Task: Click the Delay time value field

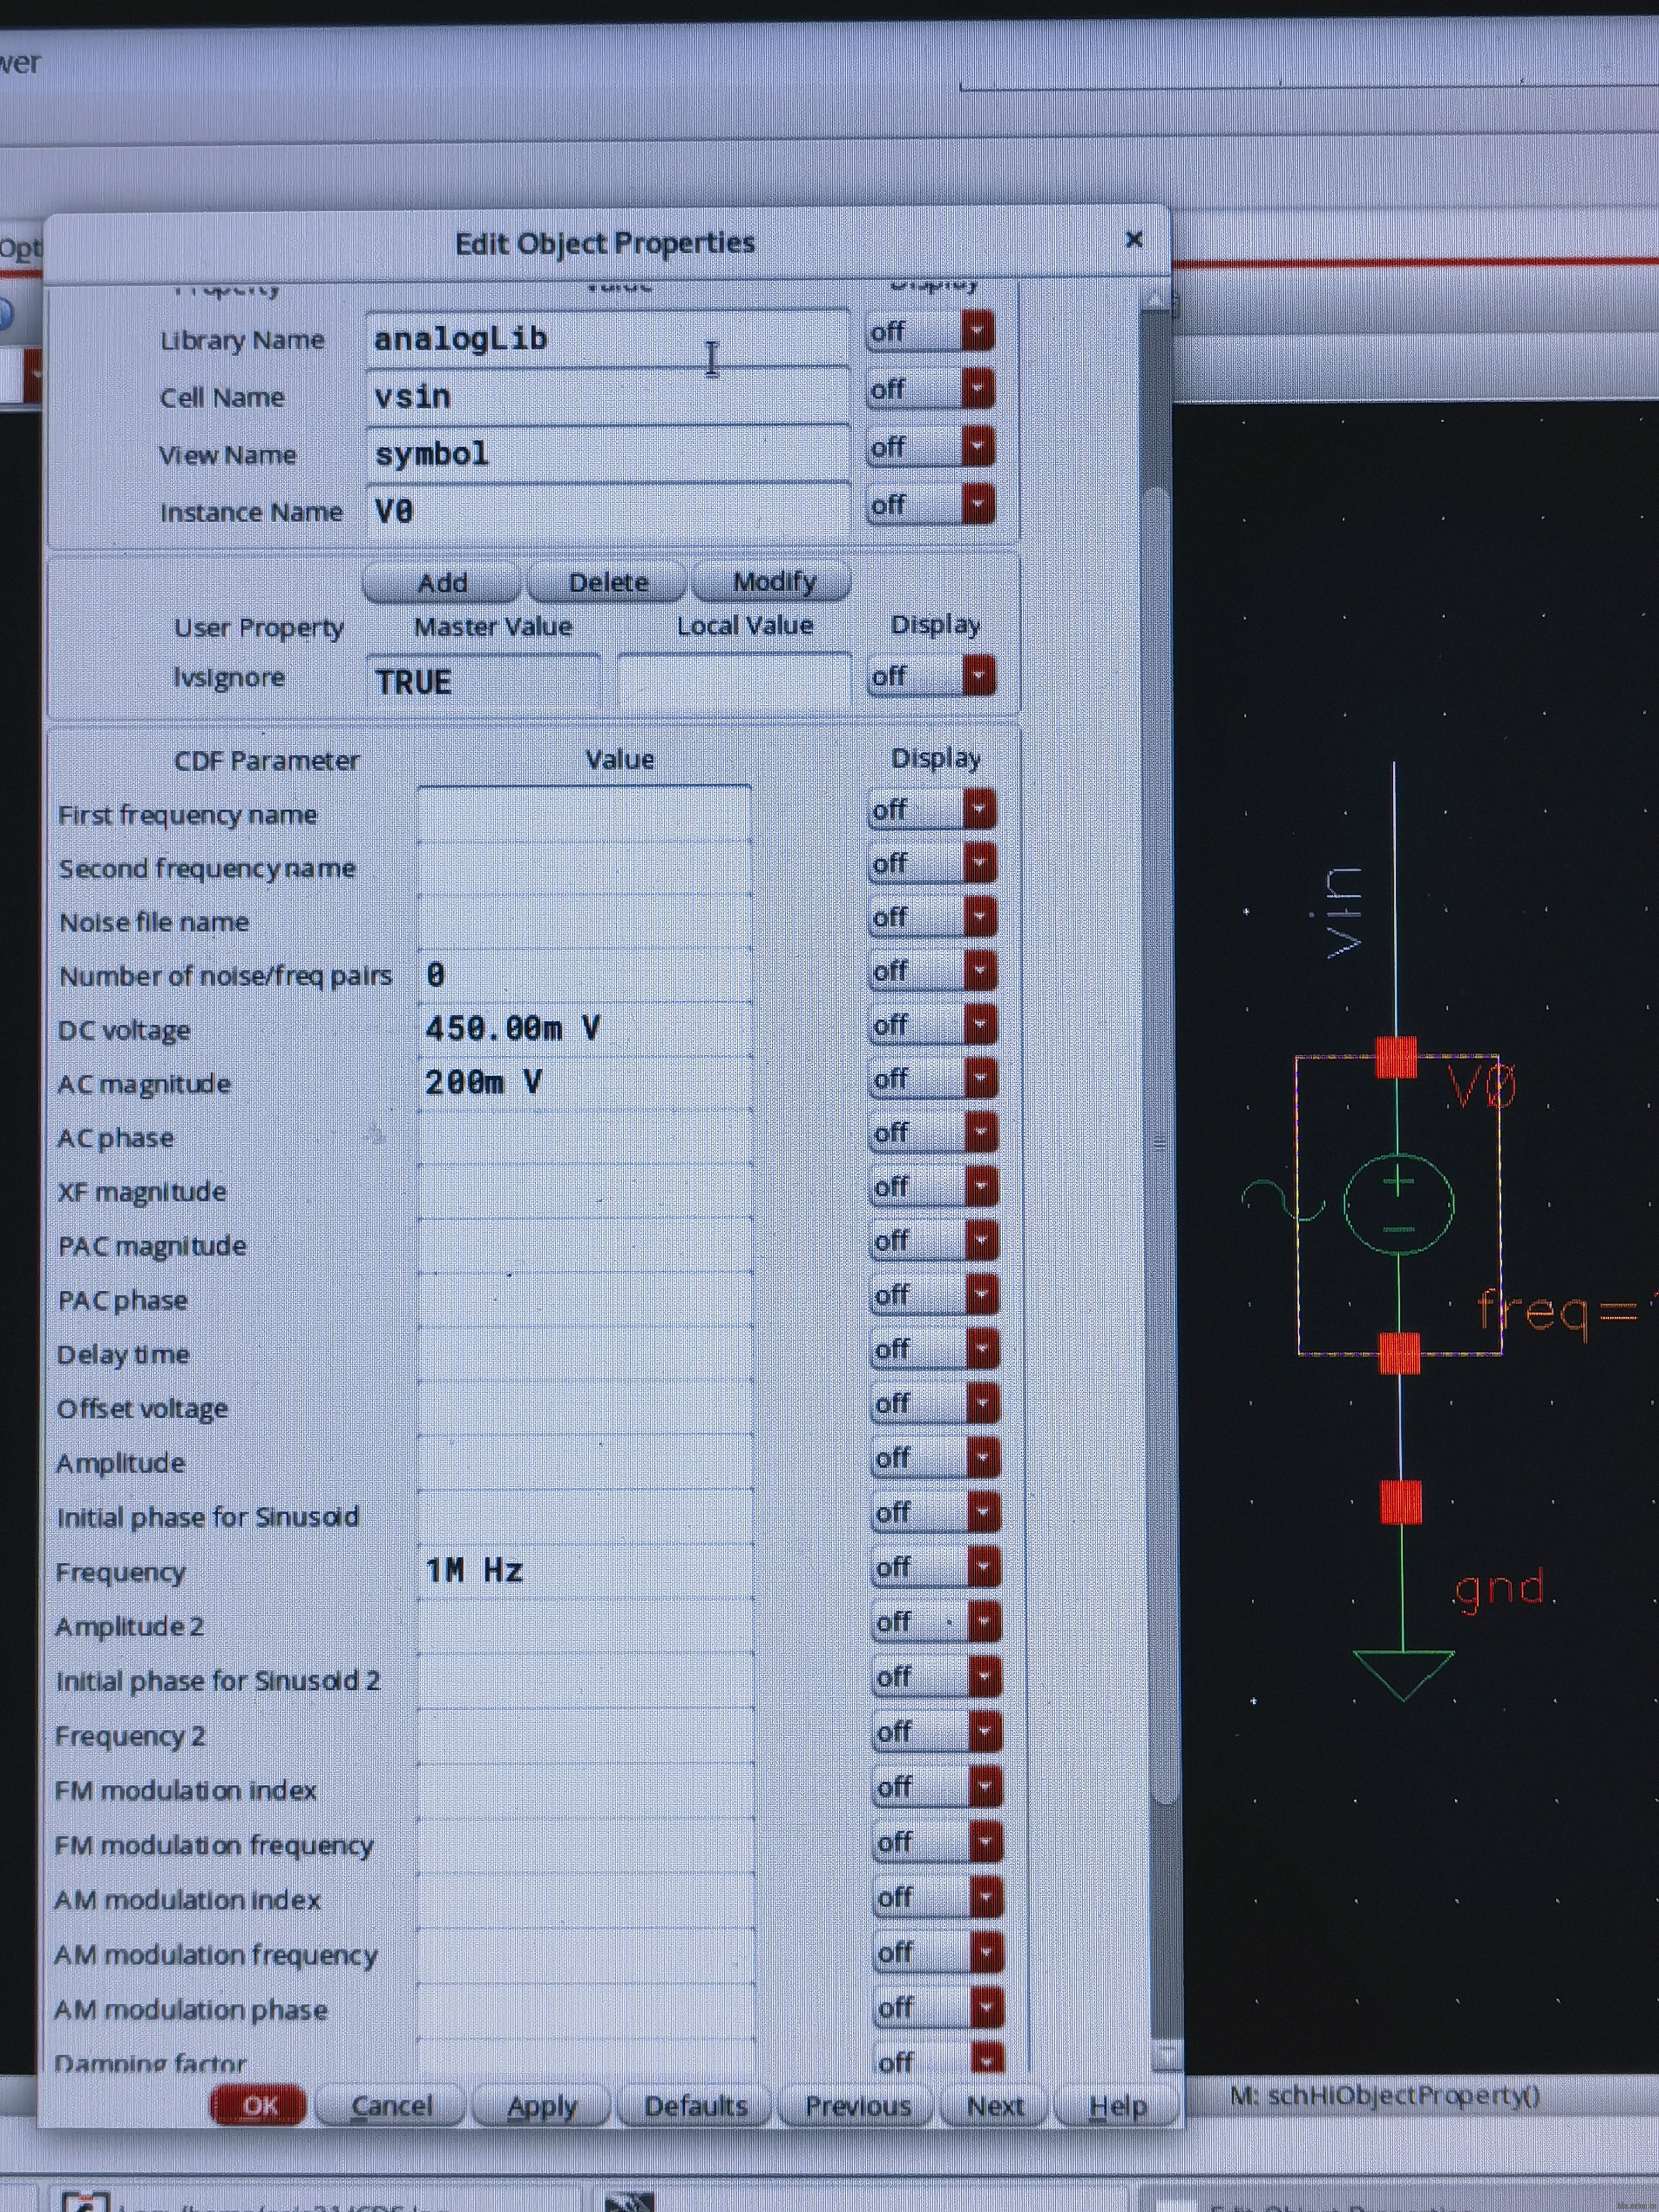Action: (584, 1353)
